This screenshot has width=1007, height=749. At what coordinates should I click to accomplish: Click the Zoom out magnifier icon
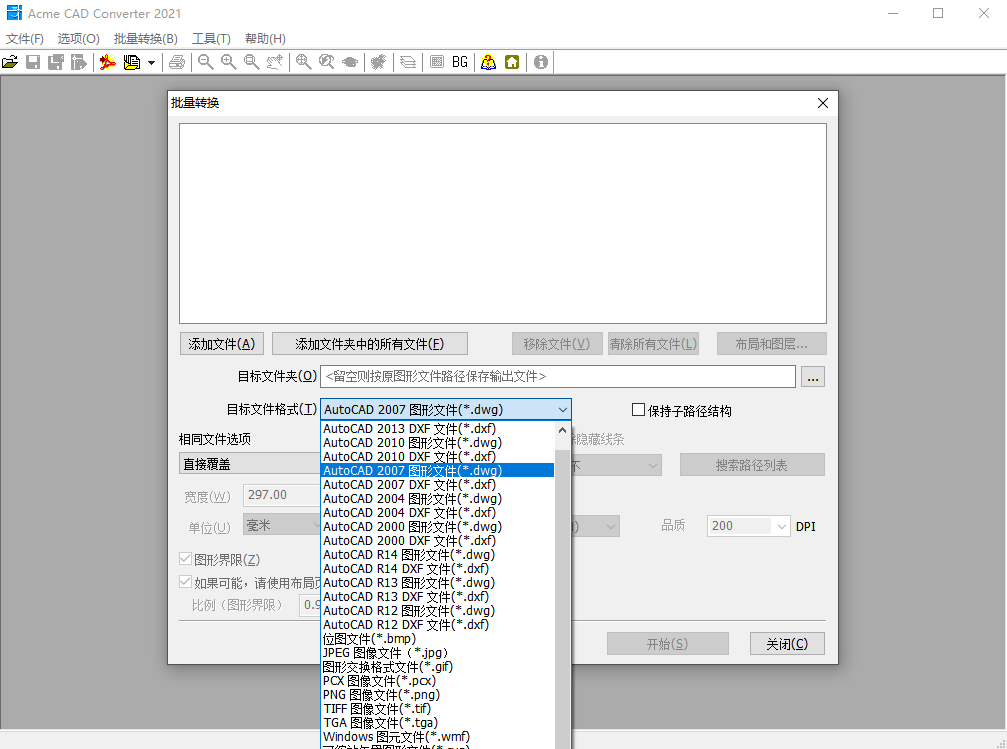[206, 62]
